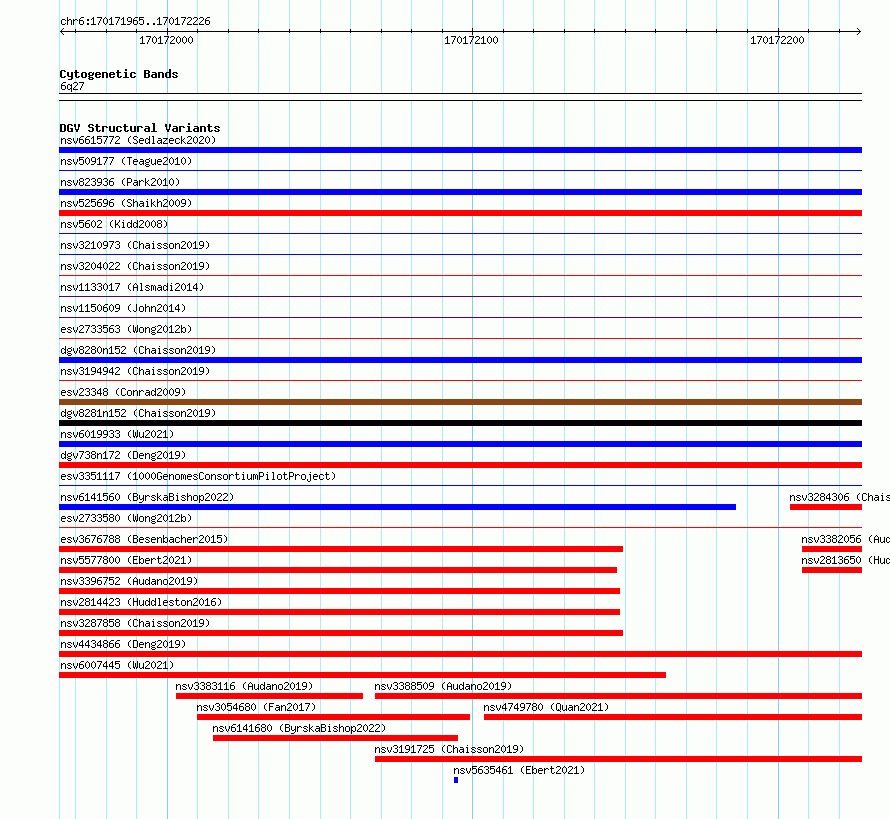The height and width of the screenshot is (819, 890).
Task: Click the Cytogenetic Bands track title
Action: point(119,74)
